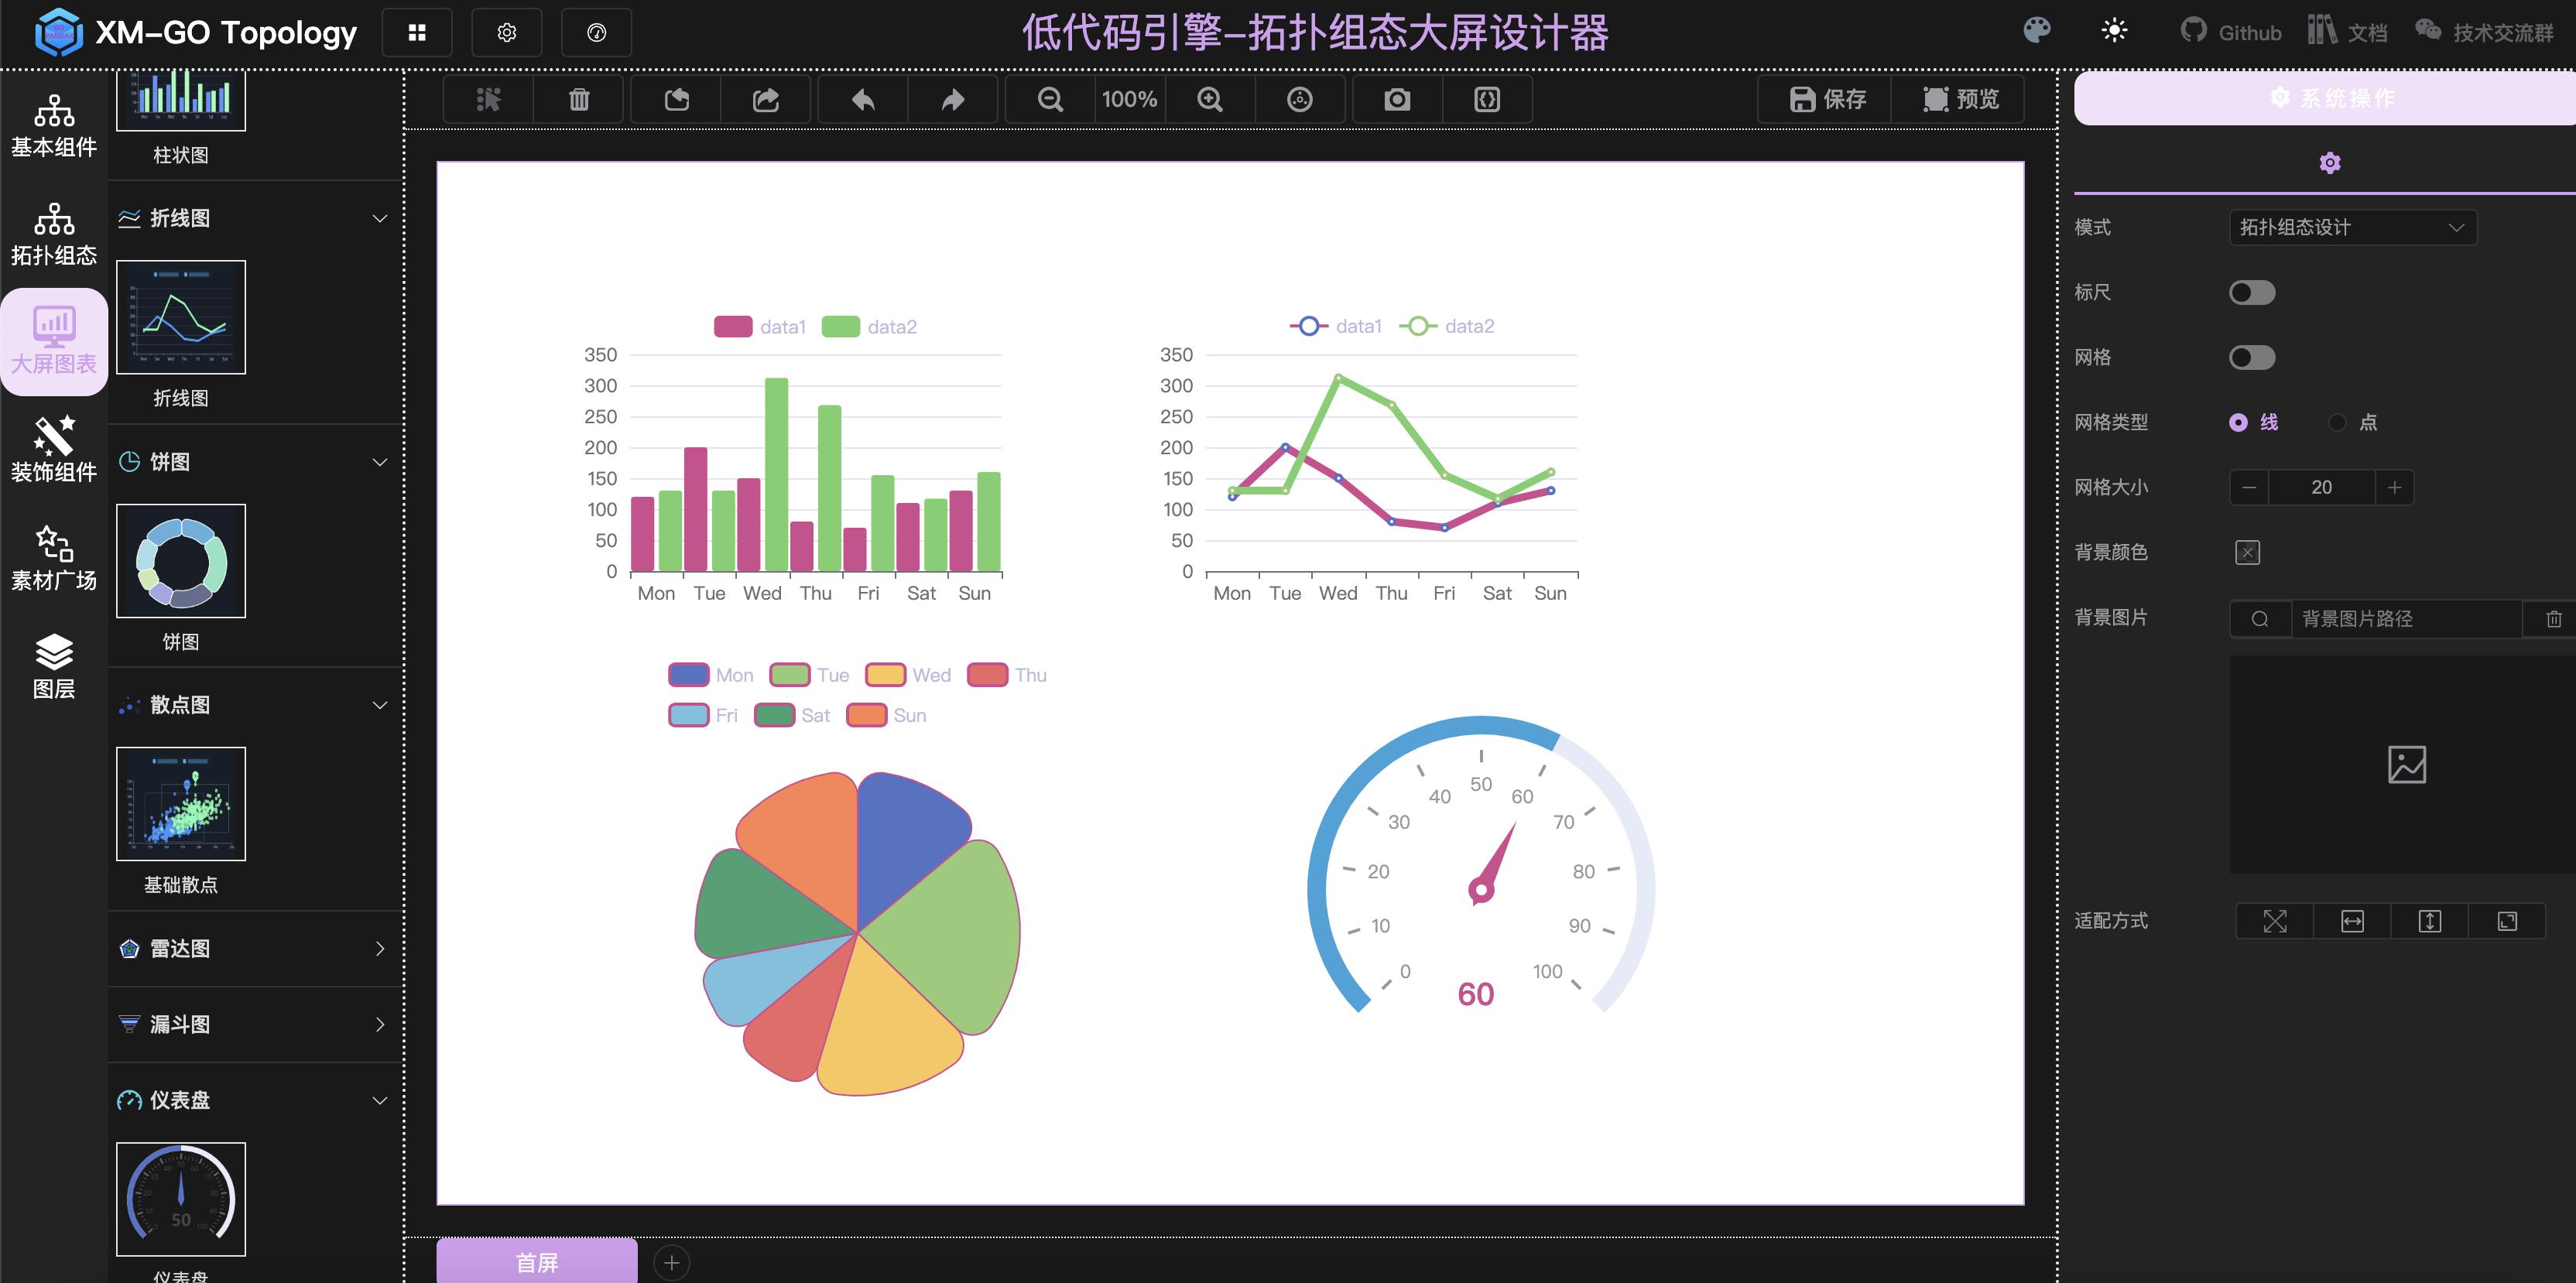
Task: Select the Undo icon in the toolbar
Action: click(862, 99)
